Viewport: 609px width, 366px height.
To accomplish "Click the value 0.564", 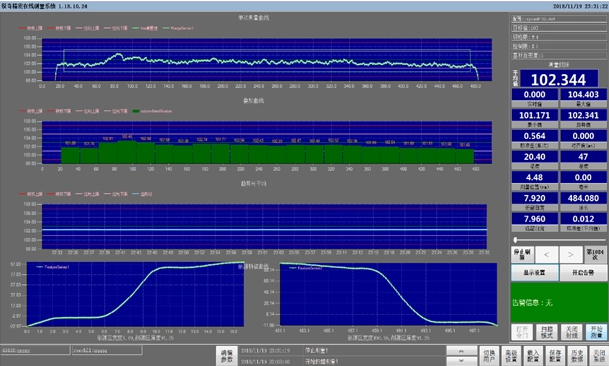I will pos(534,136).
